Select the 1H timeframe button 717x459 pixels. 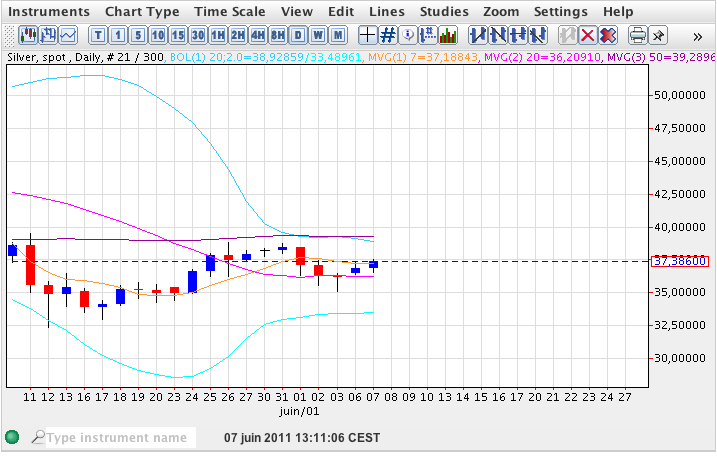pos(218,35)
